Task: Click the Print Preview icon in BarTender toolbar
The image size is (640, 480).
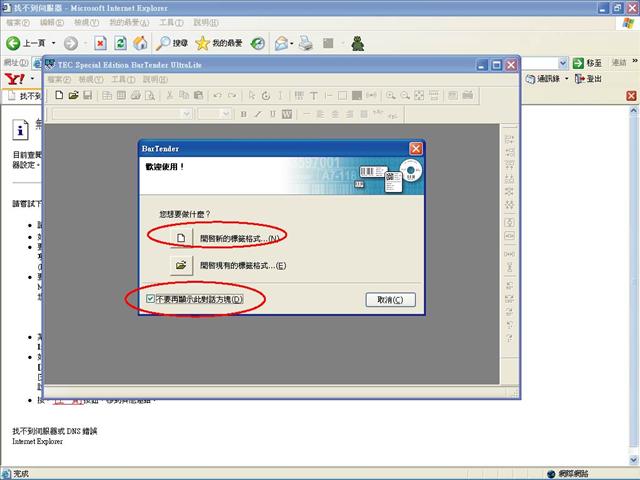Action: tap(150, 95)
